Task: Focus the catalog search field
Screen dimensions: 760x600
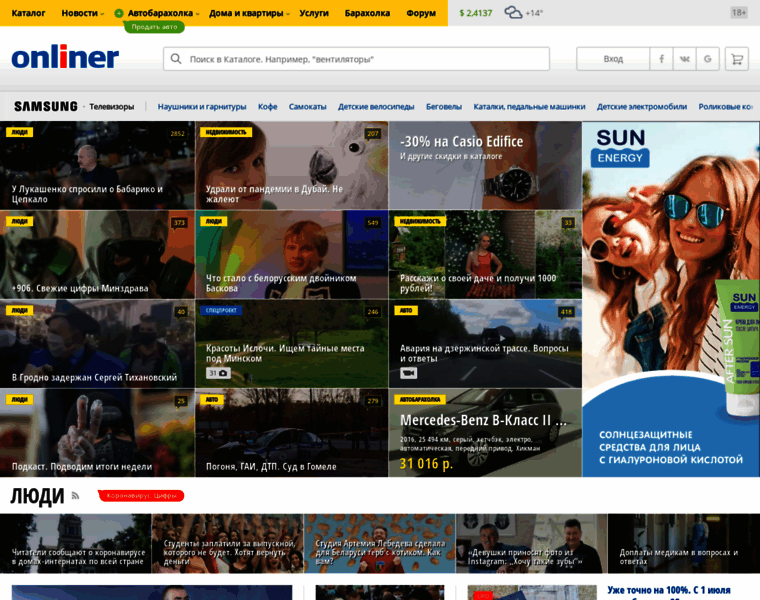Action: point(356,59)
